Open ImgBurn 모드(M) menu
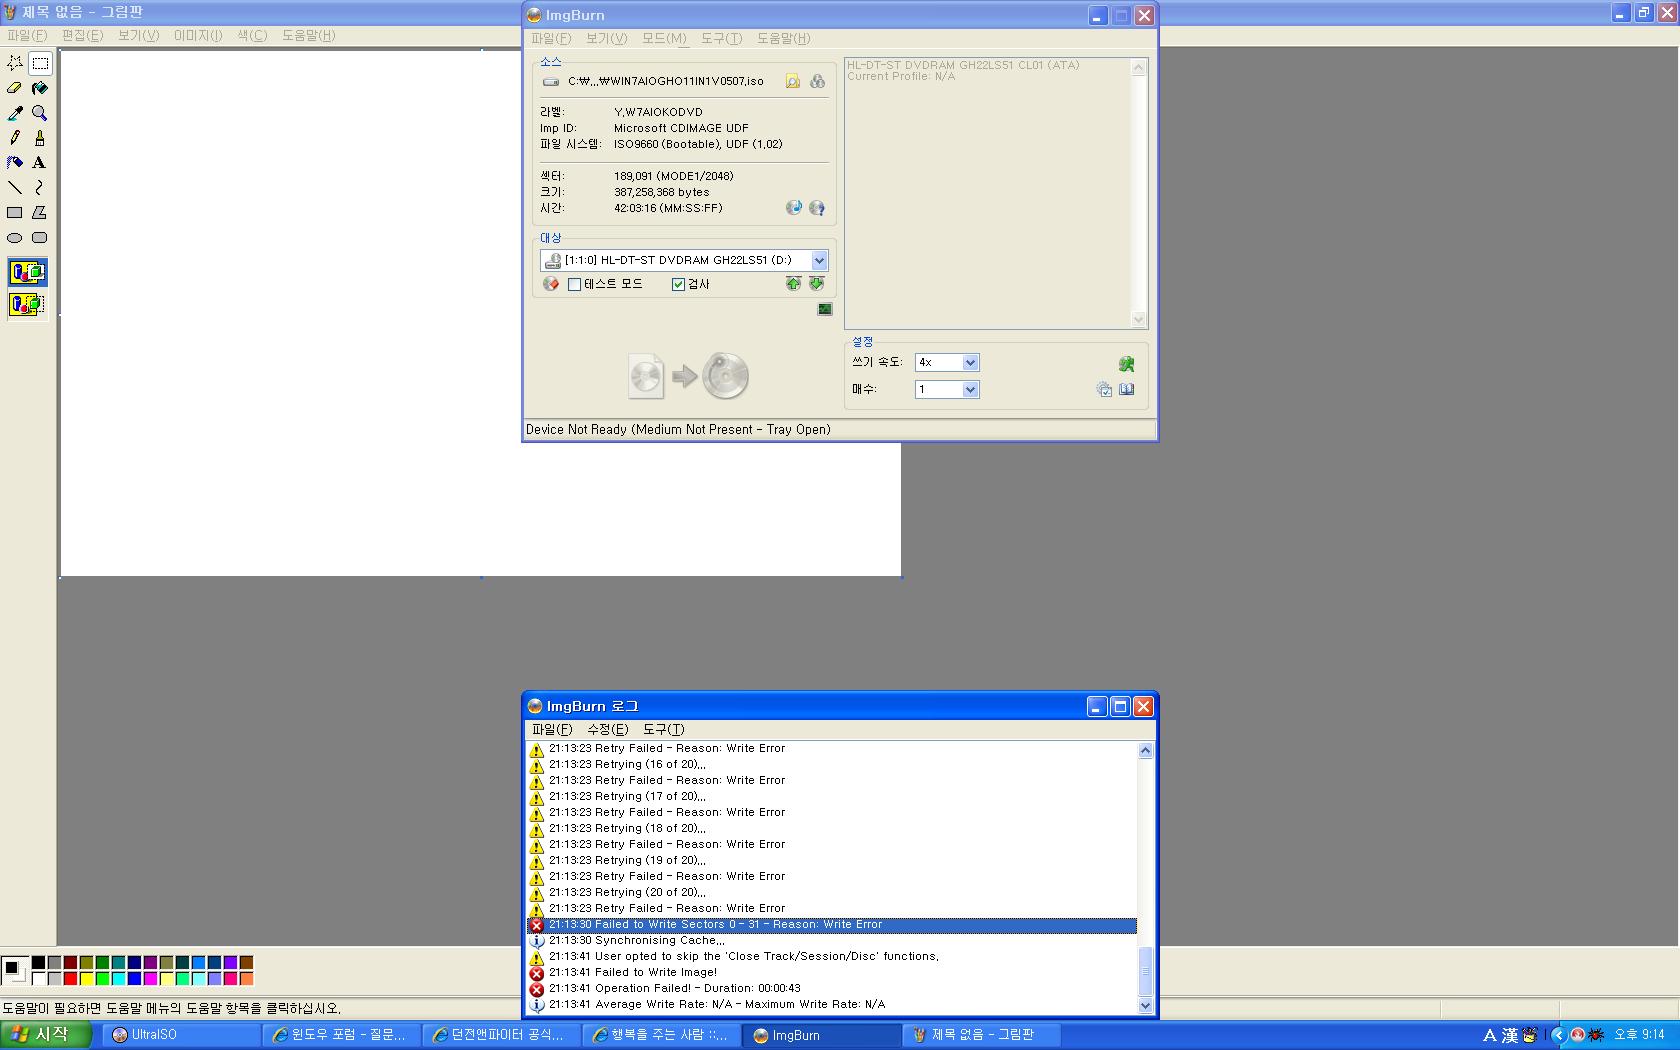 pos(664,38)
